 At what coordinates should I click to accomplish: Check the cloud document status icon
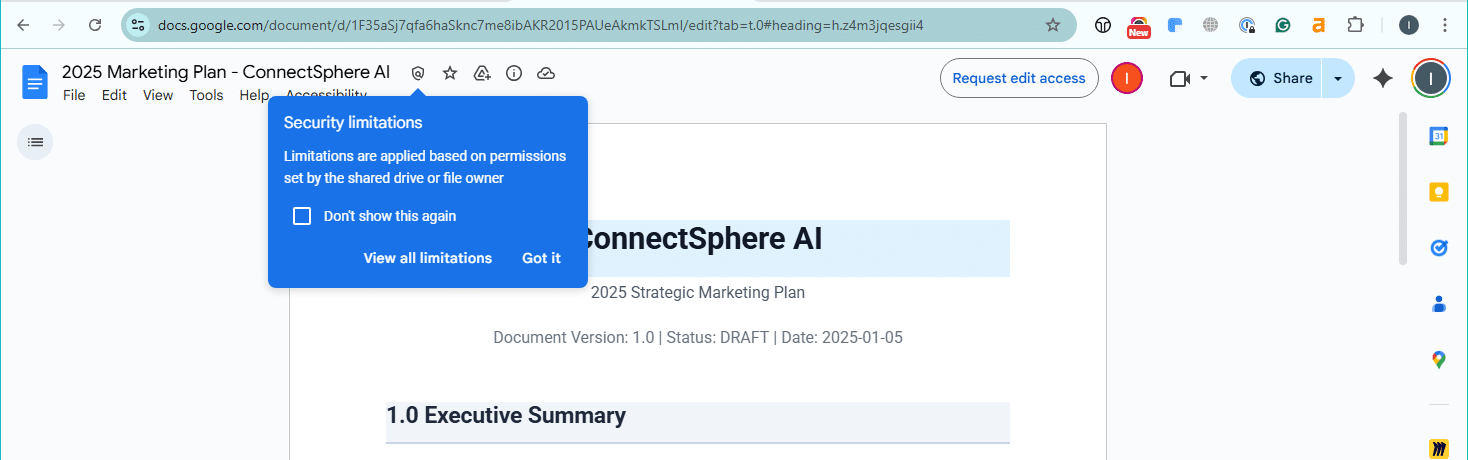coord(546,73)
